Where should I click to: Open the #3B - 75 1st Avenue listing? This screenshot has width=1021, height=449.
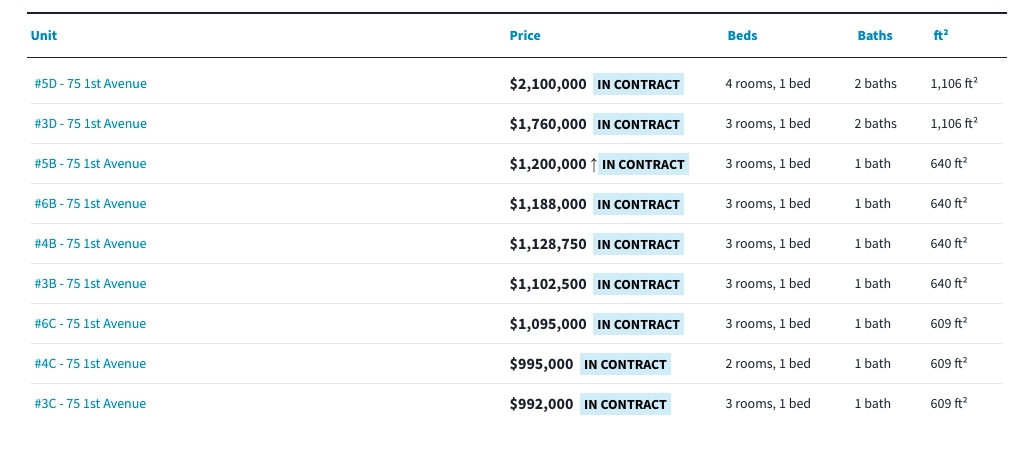(x=90, y=284)
